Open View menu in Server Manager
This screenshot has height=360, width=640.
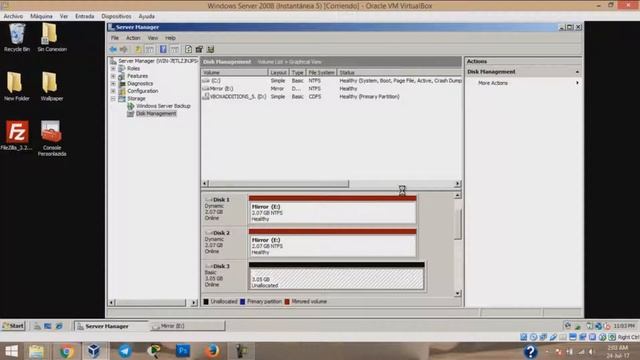tap(153, 38)
